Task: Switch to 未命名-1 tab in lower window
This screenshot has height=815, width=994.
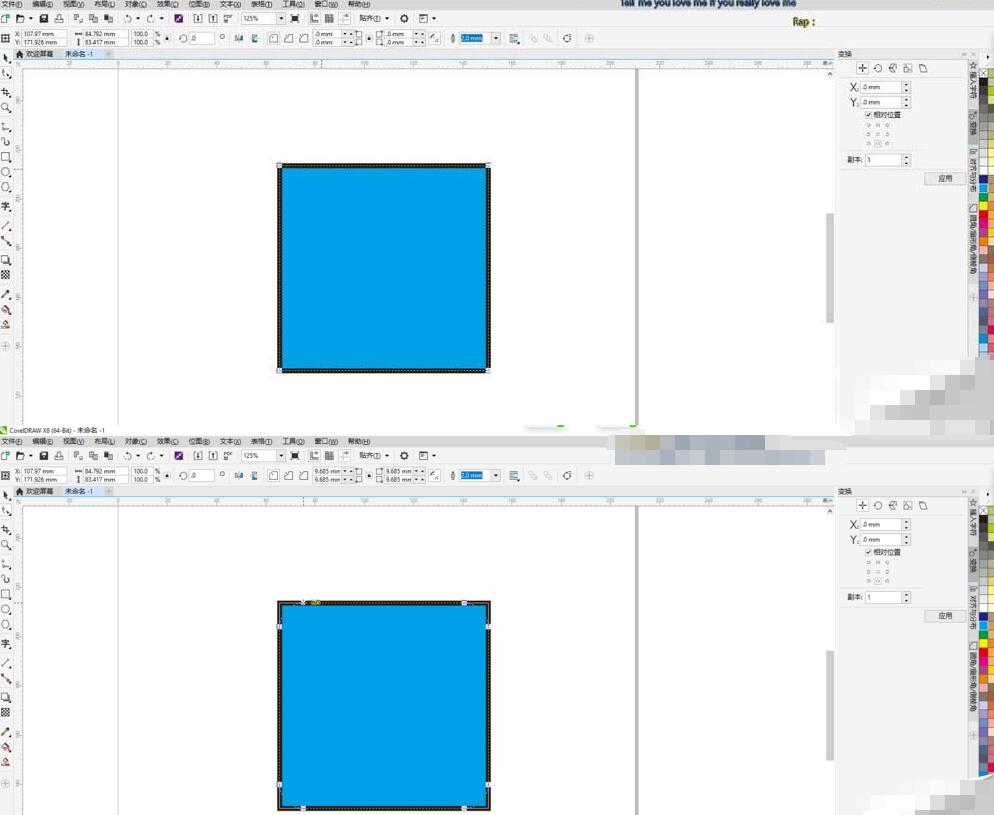Action: point(79,491)
